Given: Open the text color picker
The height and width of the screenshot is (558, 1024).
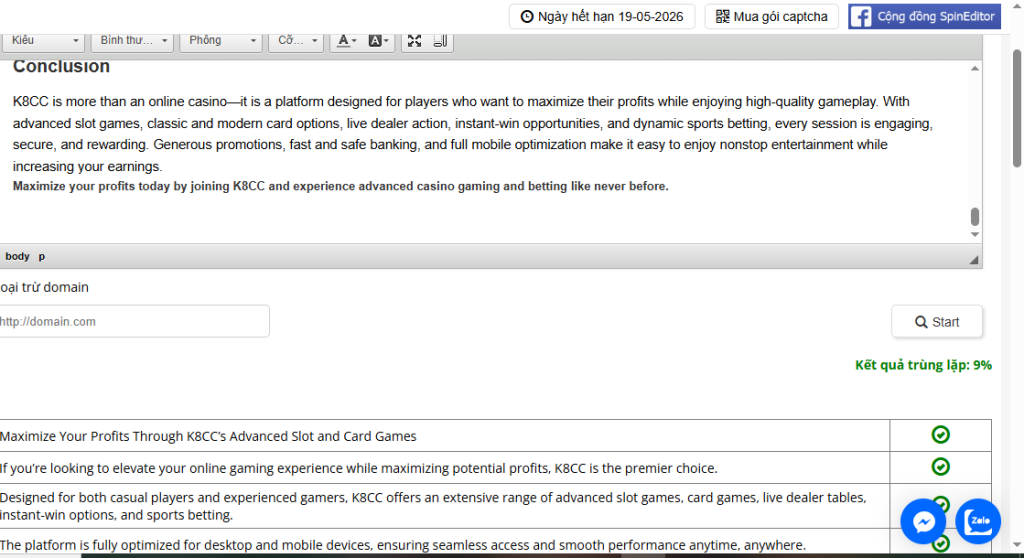Looking at the screenshot, I should point(347,41).
